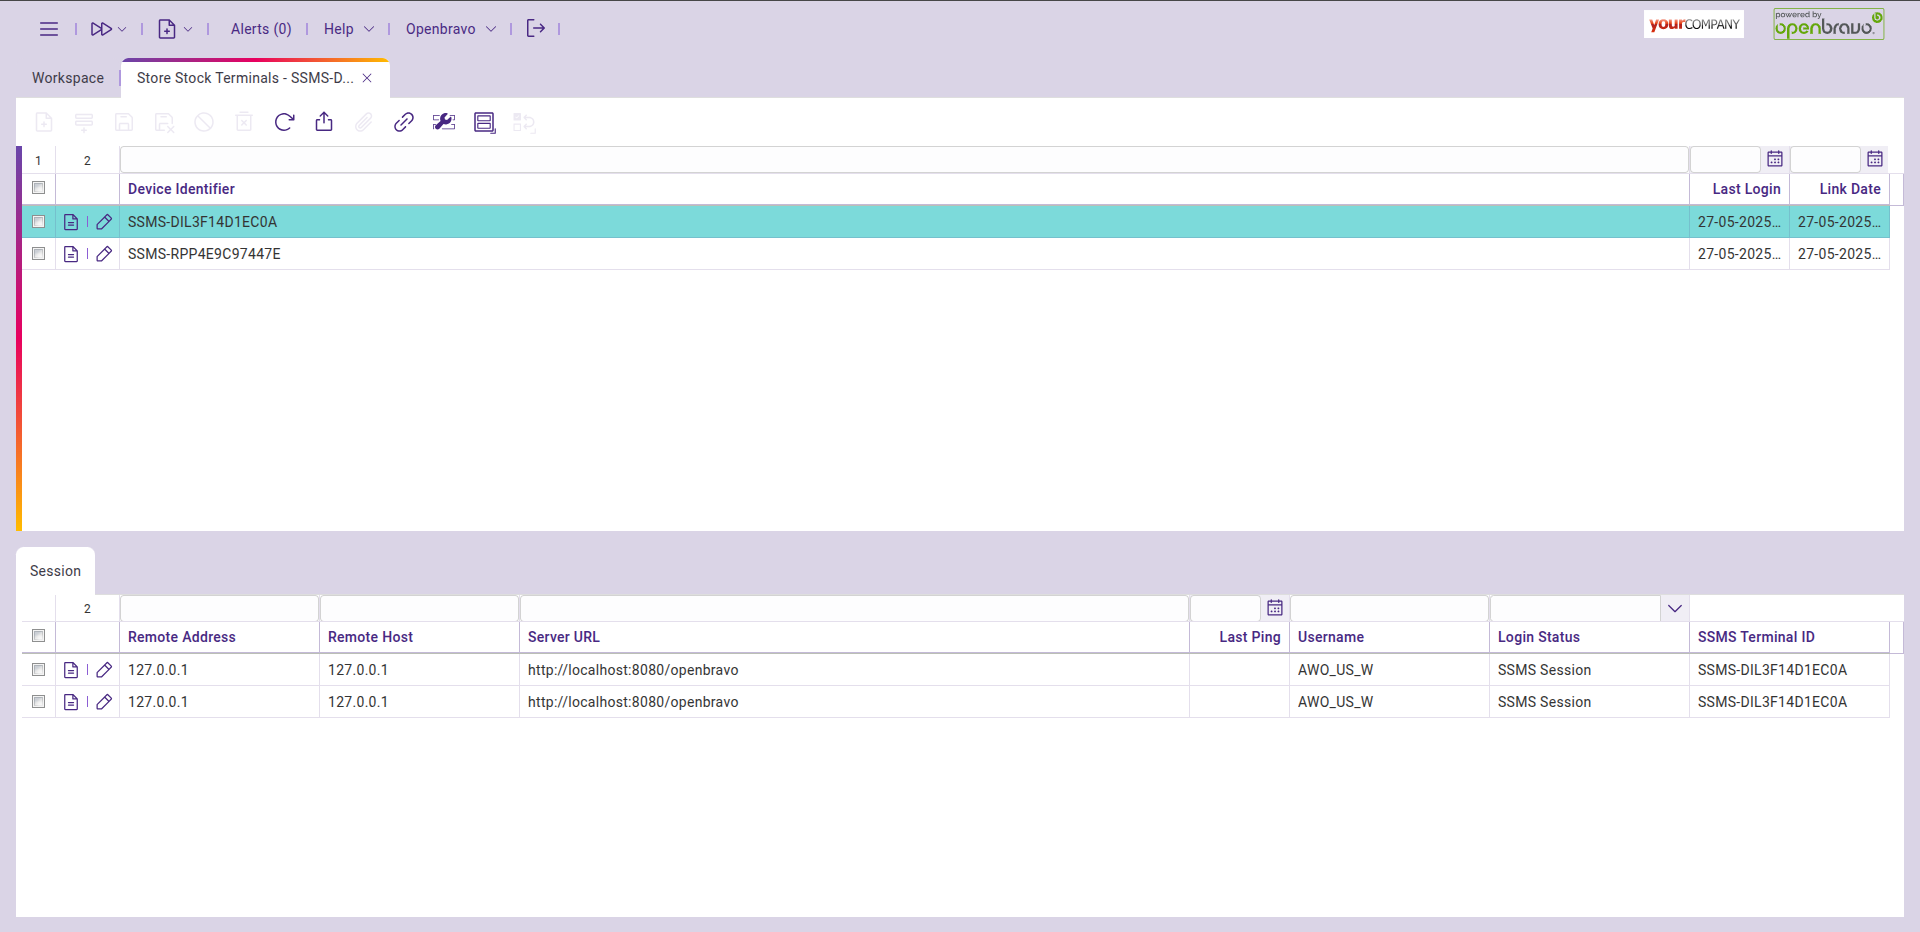Tick the checkbox for SSMS-RPP4E9C97447E row
The width and height of the screenshot is (1920, 932).
[39, 254]
